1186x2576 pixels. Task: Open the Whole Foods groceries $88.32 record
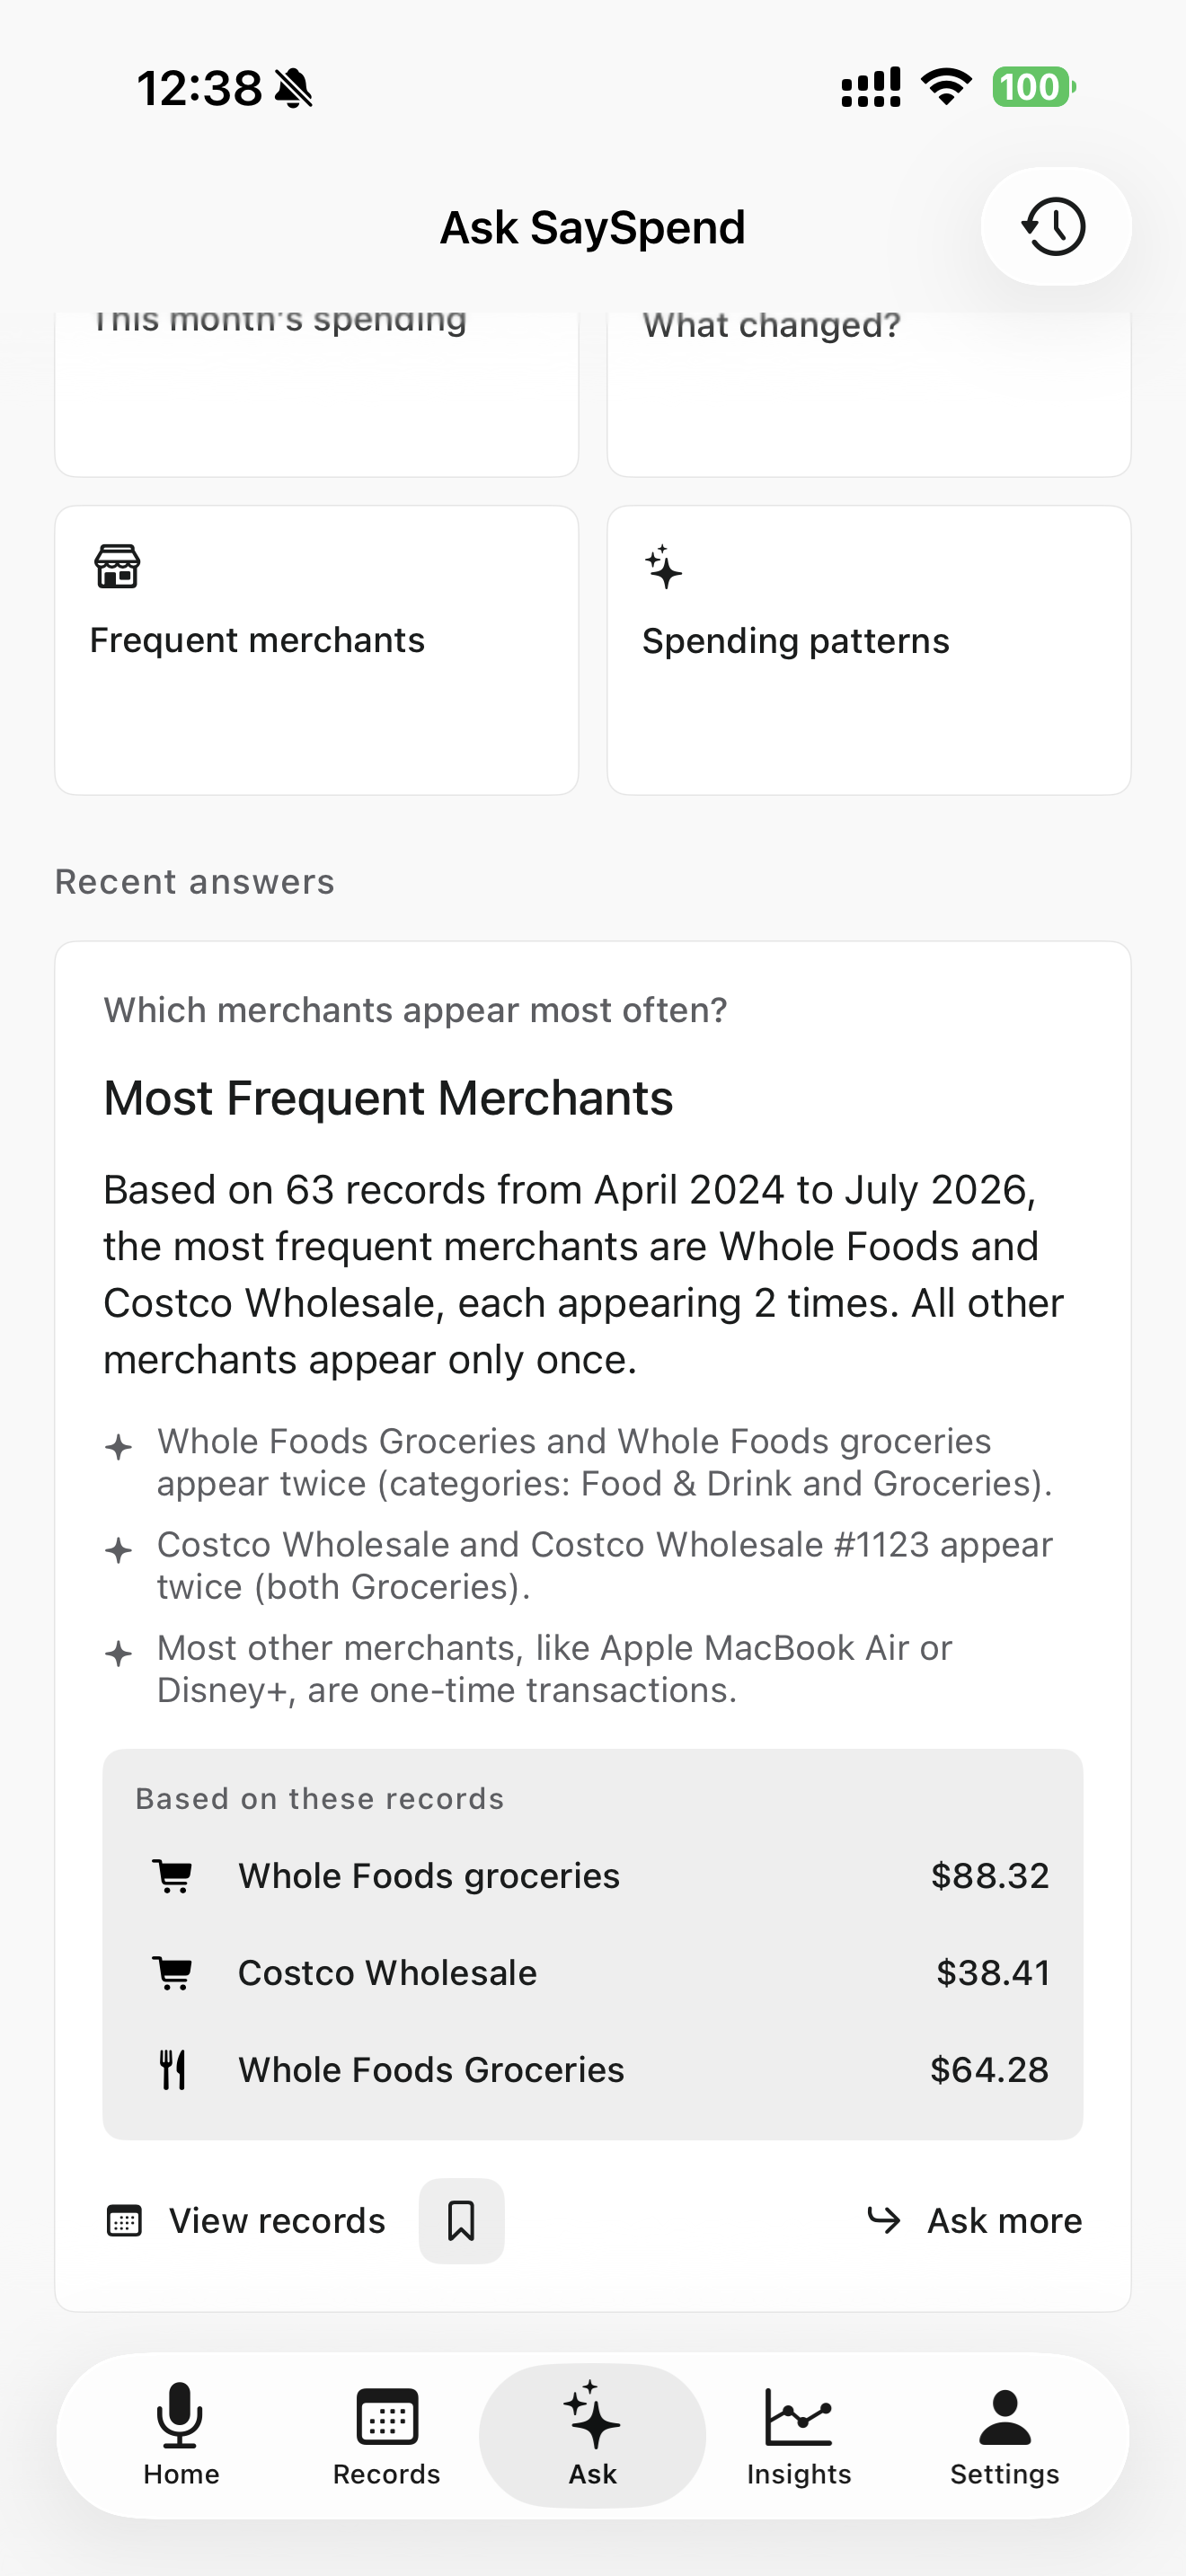[x=593, y=1876]
